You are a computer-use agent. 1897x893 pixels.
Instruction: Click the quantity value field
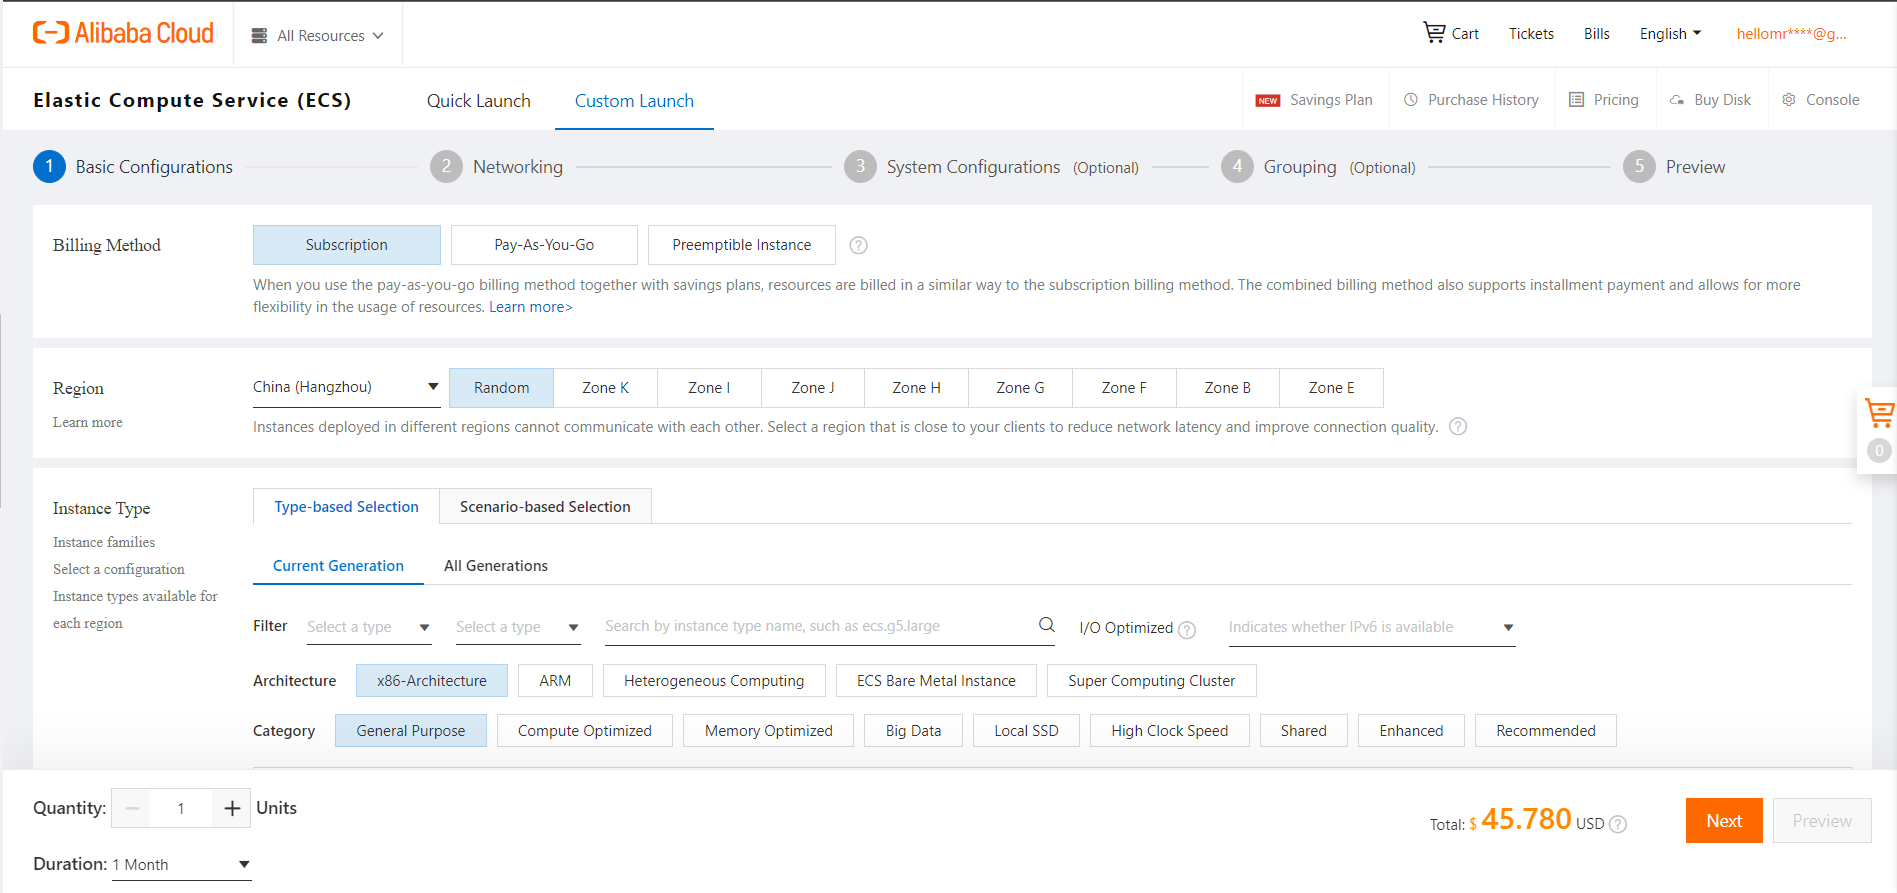click(x=181, y=808)
